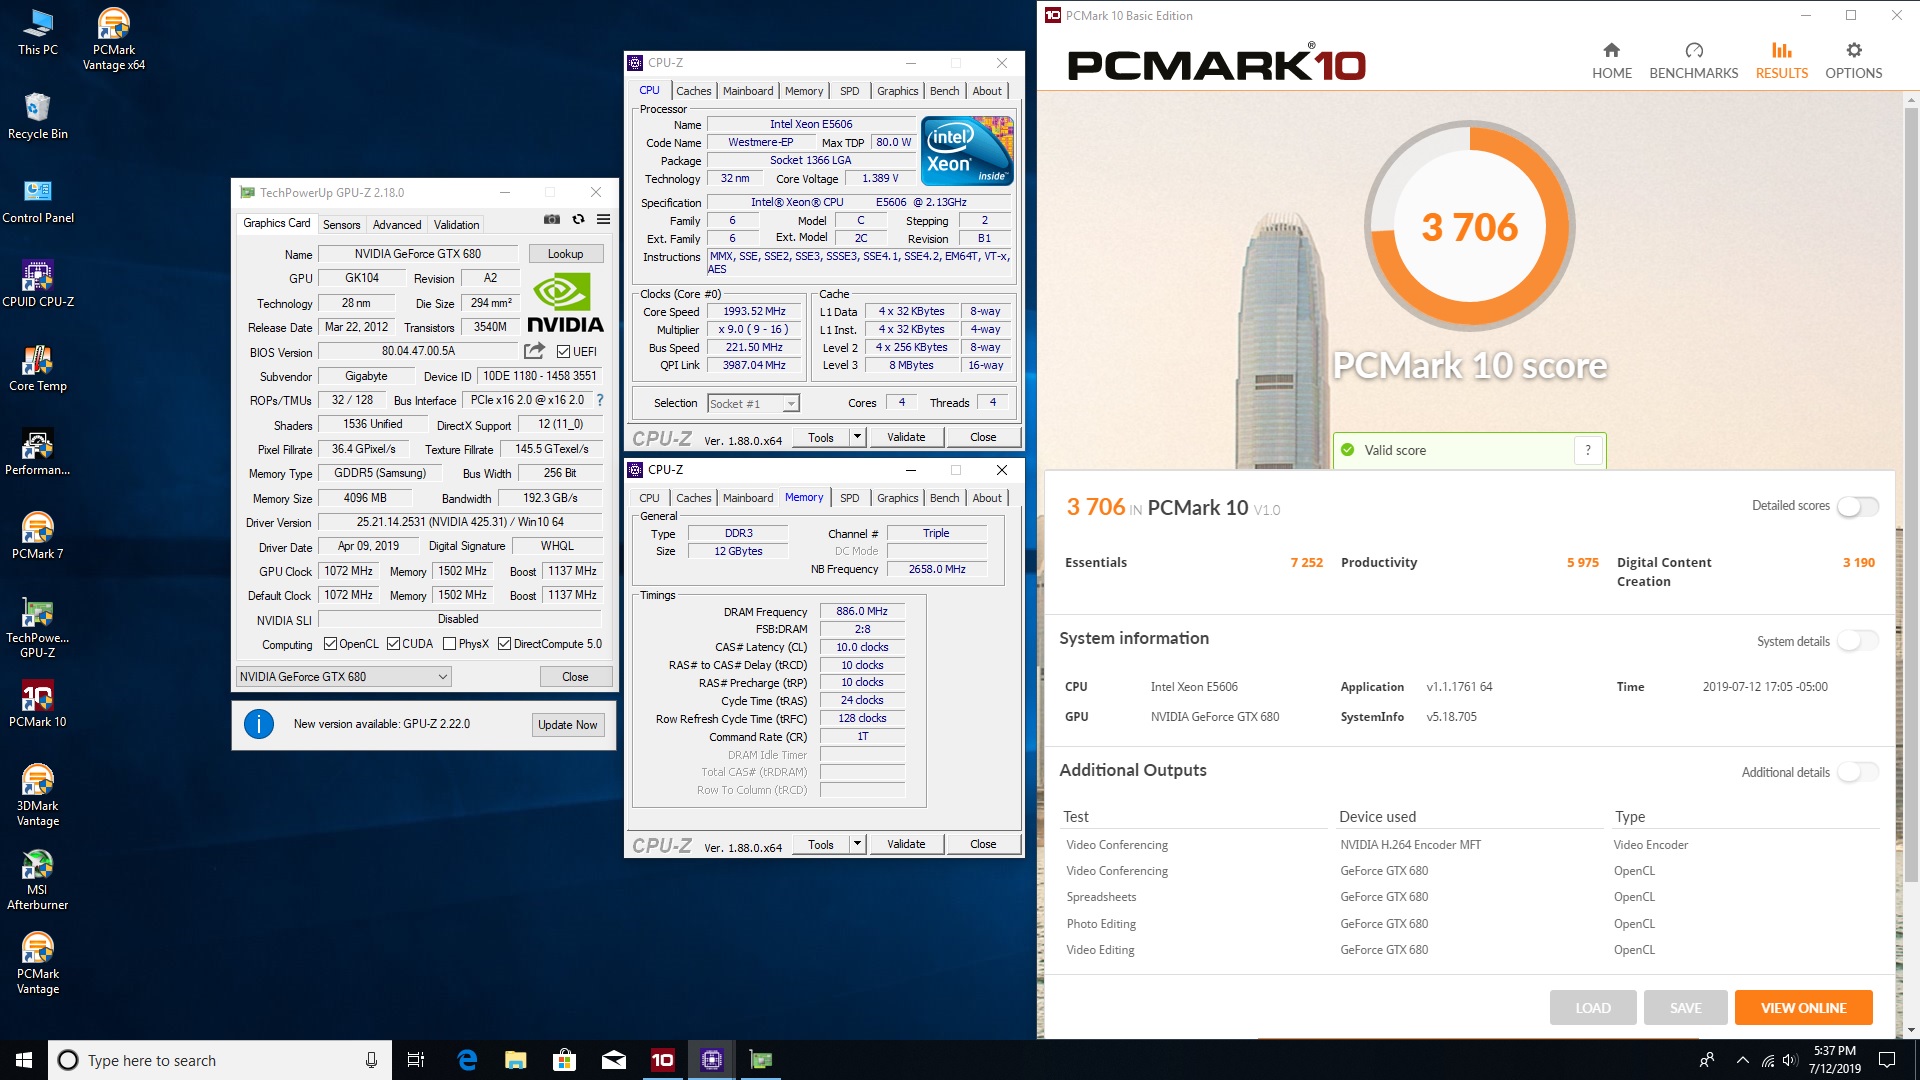Image resolution: width=1920 pixels, height=1080 pixels.
Task: Click taskbar search box
Action: click(x=220, y=1060)
